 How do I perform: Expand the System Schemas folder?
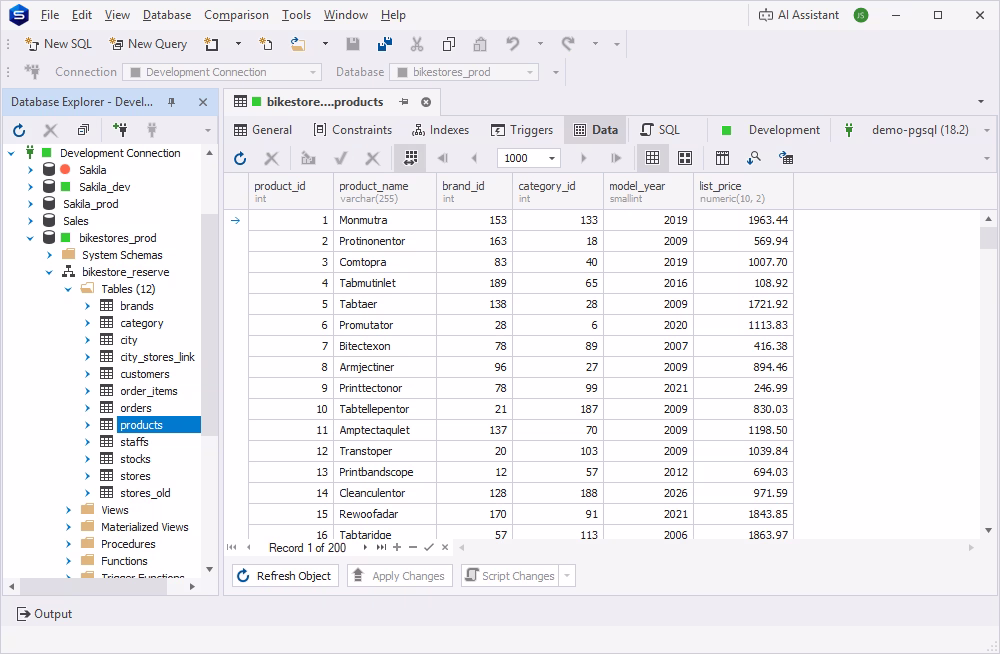(49, 255)
